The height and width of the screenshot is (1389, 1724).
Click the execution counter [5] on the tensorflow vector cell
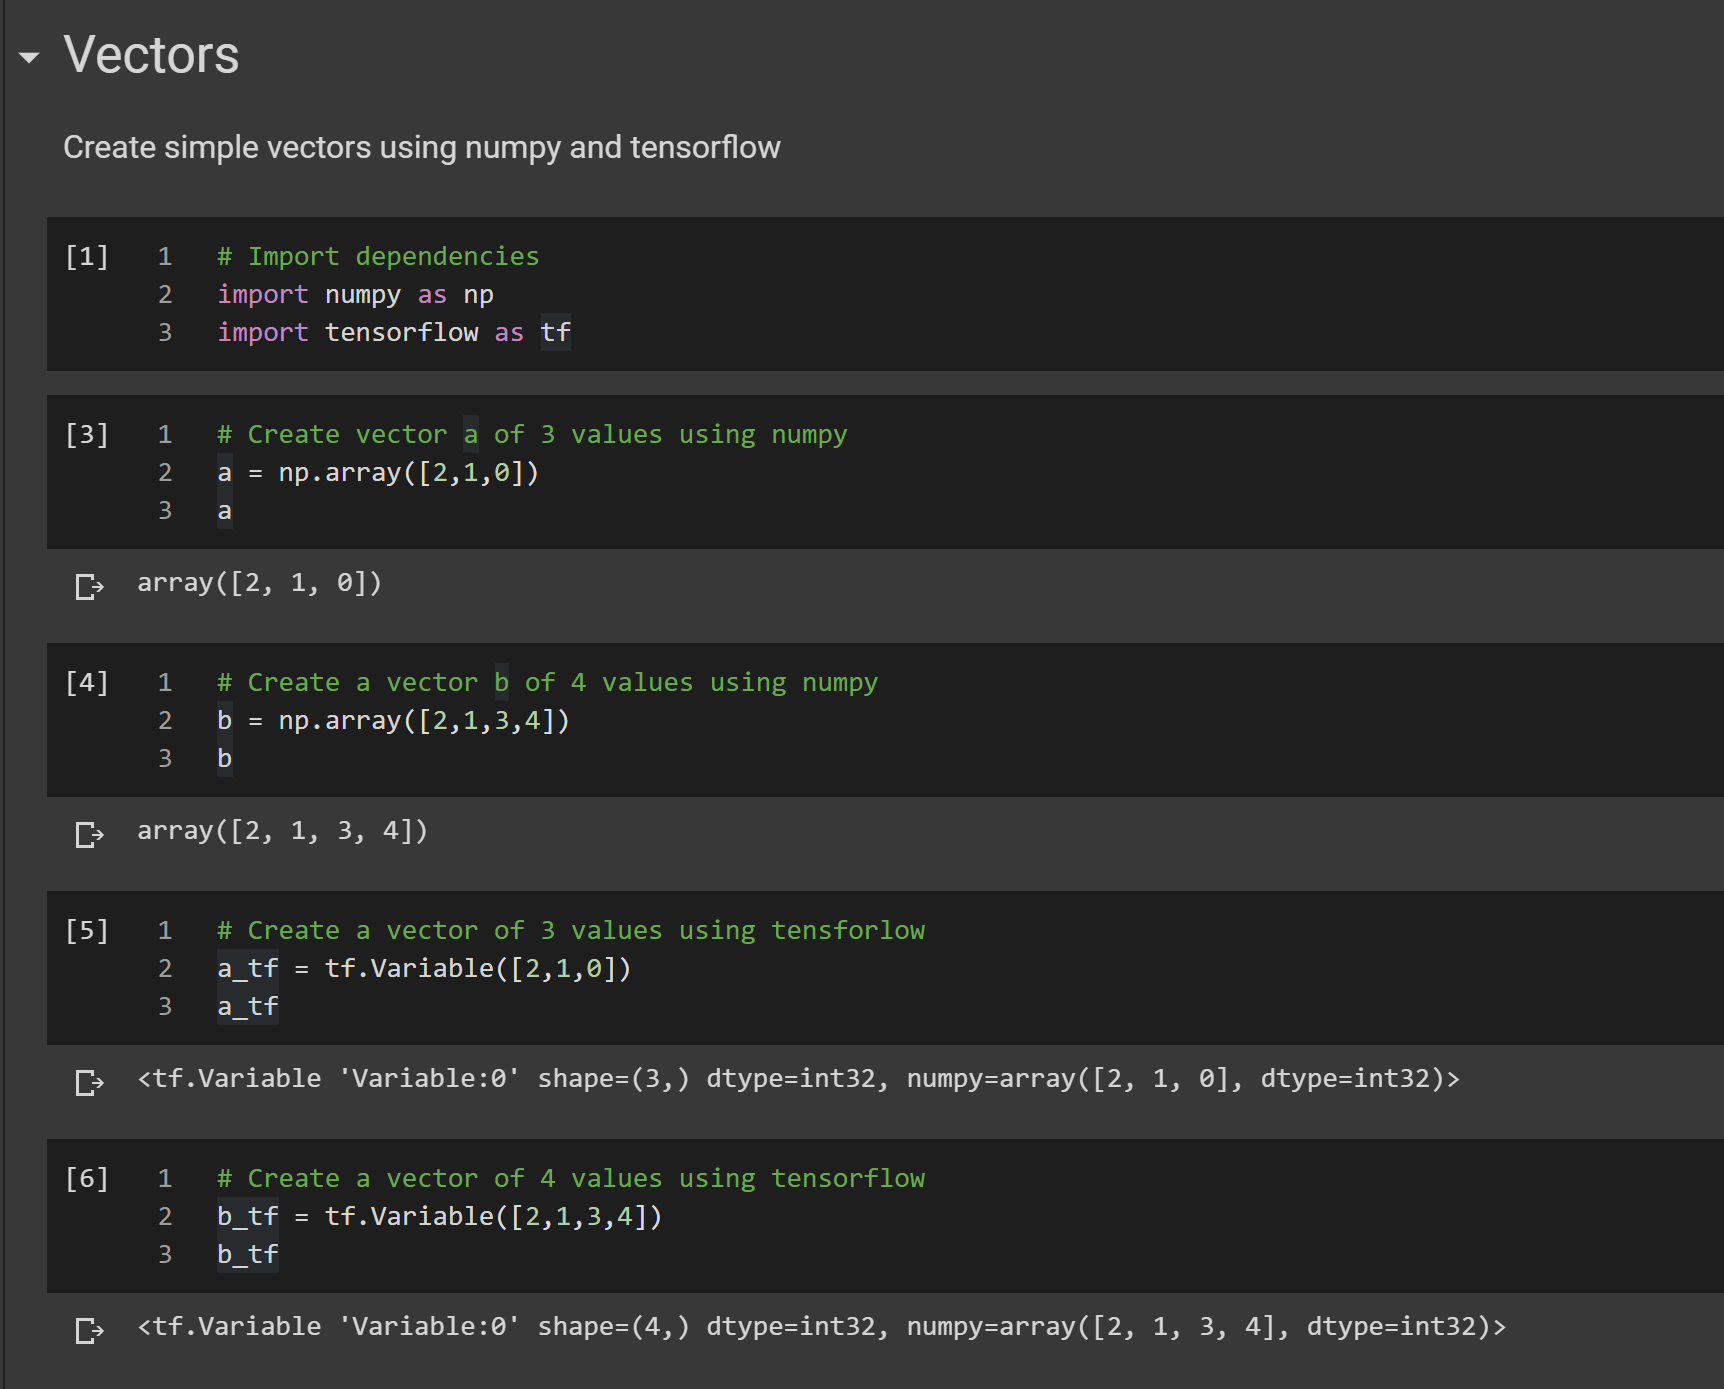click(x=87, y=930)
